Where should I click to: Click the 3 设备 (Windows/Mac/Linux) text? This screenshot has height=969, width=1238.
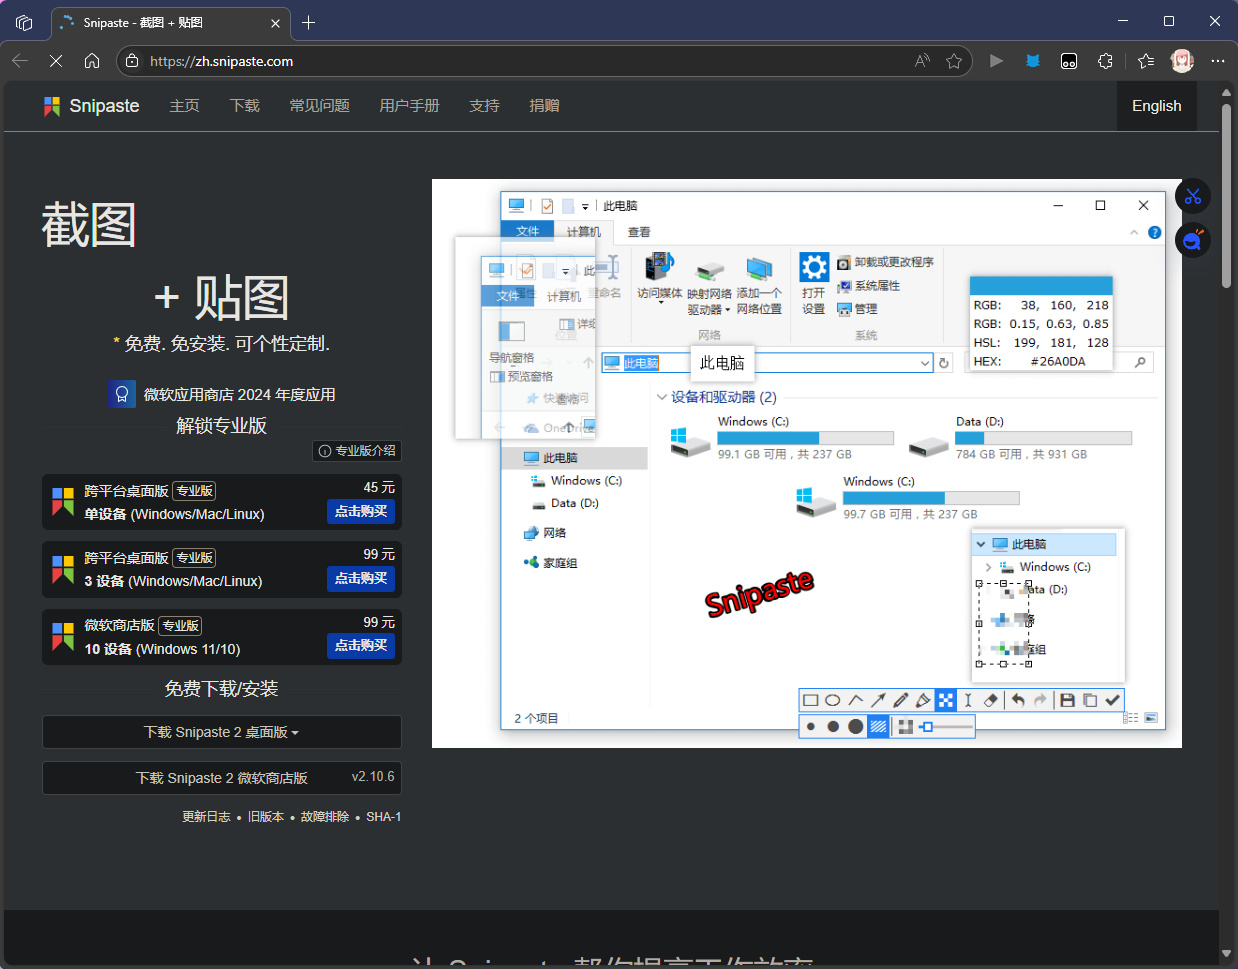tap(173, 581)
